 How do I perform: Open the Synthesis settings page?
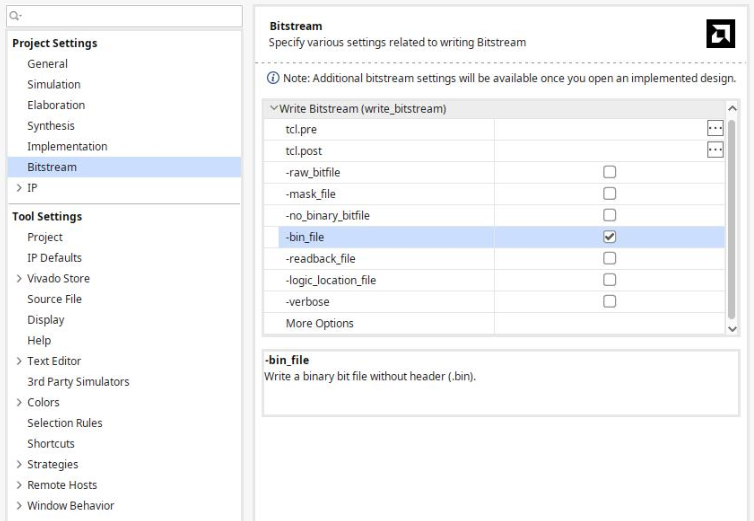tap(50, 126)
